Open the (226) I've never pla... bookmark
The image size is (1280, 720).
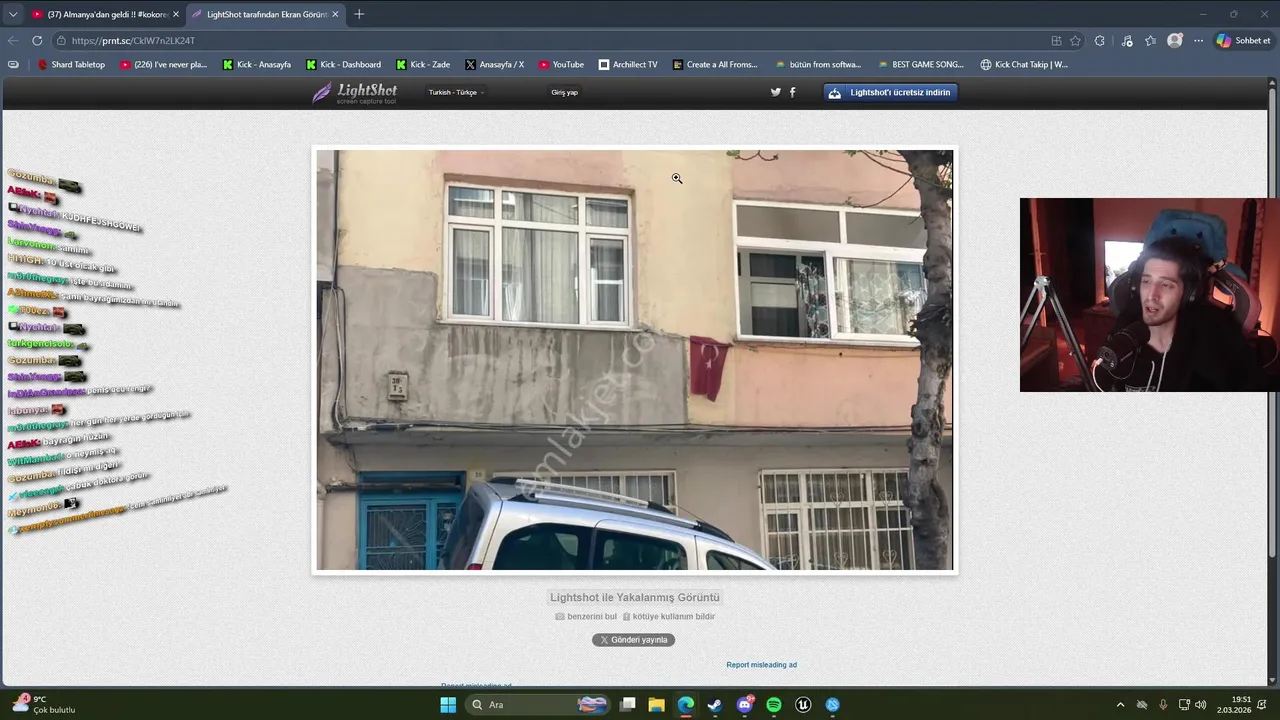(x=163, y=65)
